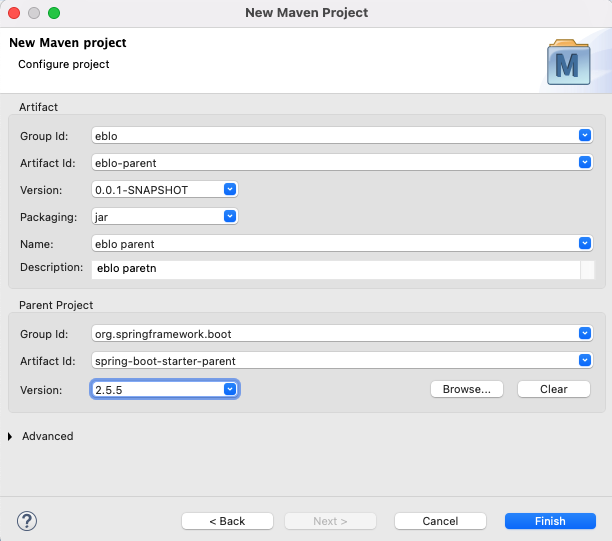Click the Configure project subtitle text
This screenshot has height=541, width=612.
[x=64, y=64]
